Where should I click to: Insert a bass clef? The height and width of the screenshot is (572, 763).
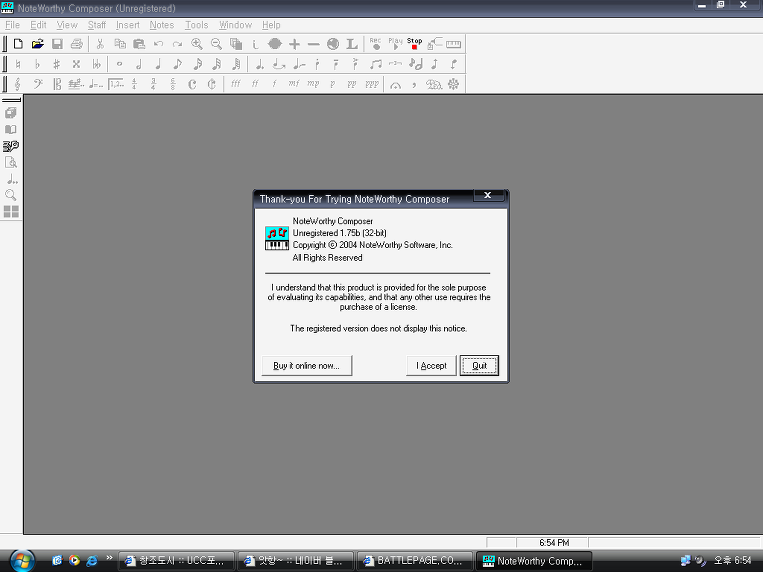point(37,84)
